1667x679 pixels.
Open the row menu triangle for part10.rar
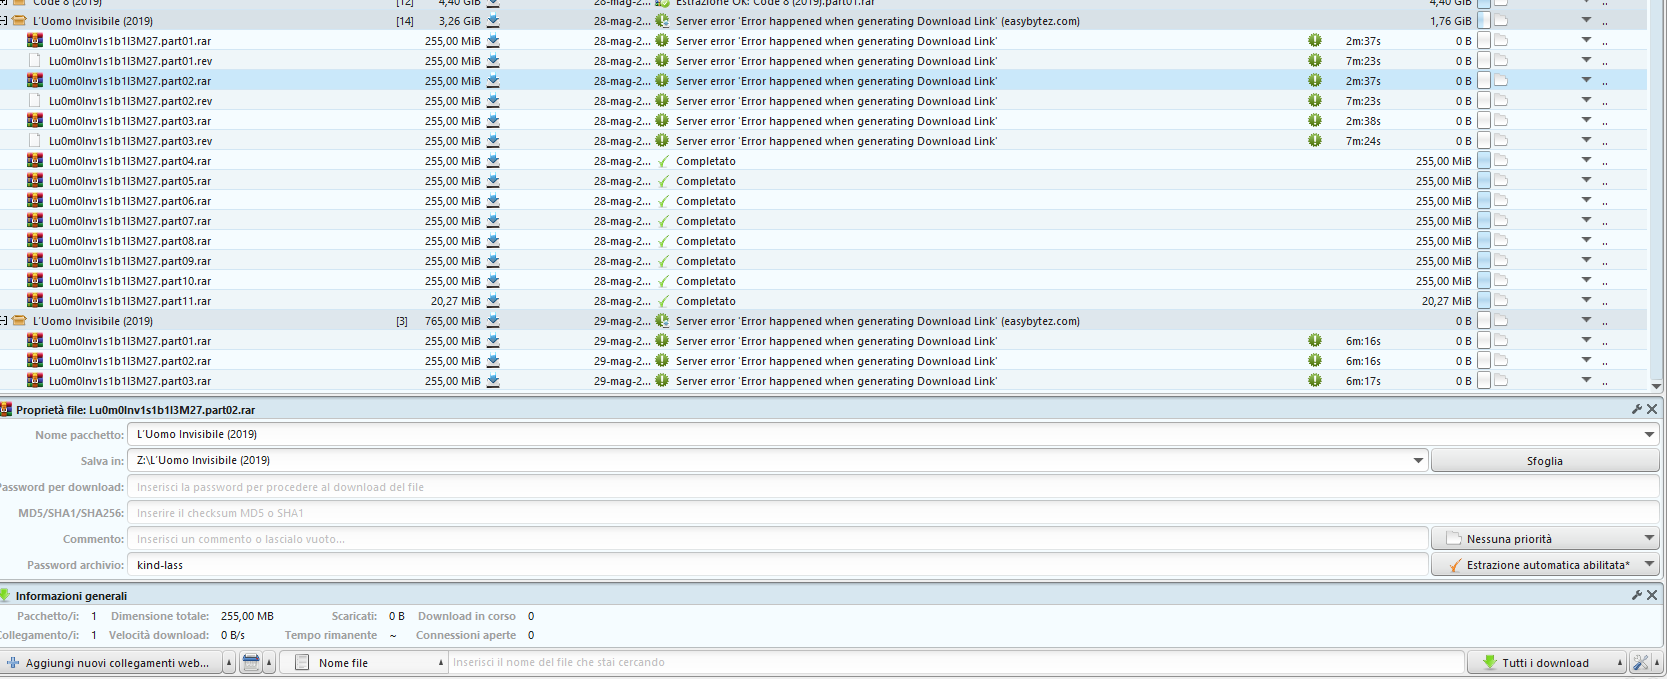[x=1586, y=280]
